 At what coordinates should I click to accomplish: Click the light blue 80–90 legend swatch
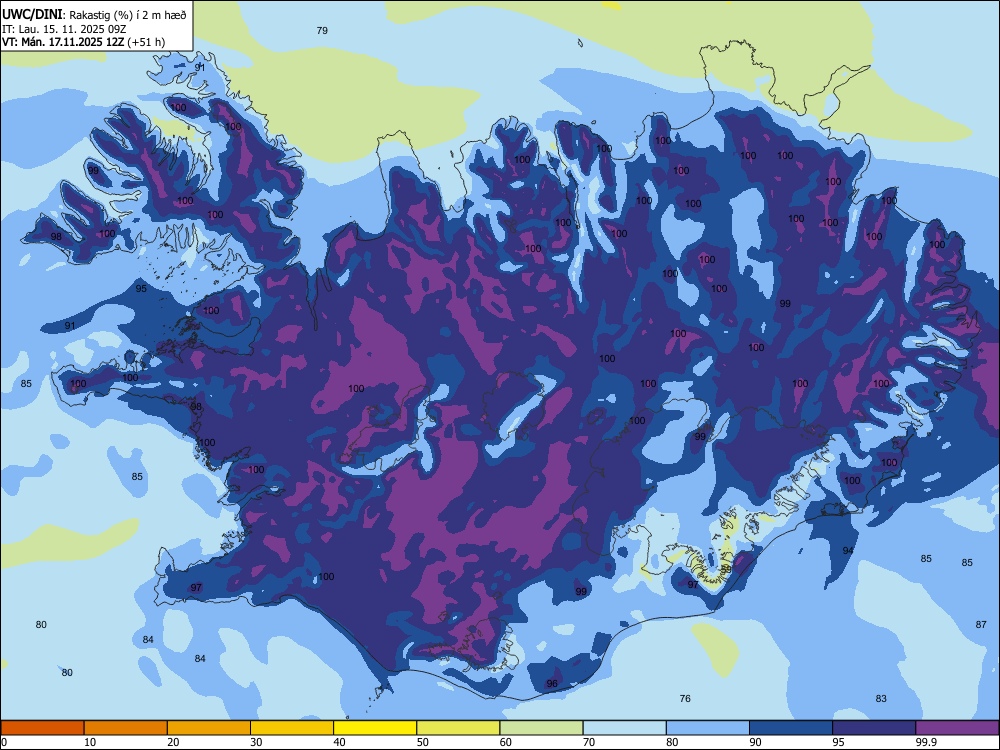click(x=707, y=728)
